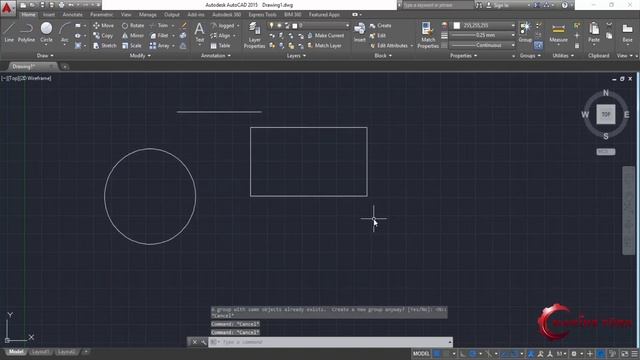The width and height of the screenshot is (640, 360).
Task: Click the Erase tool icon
Action: 184,25
